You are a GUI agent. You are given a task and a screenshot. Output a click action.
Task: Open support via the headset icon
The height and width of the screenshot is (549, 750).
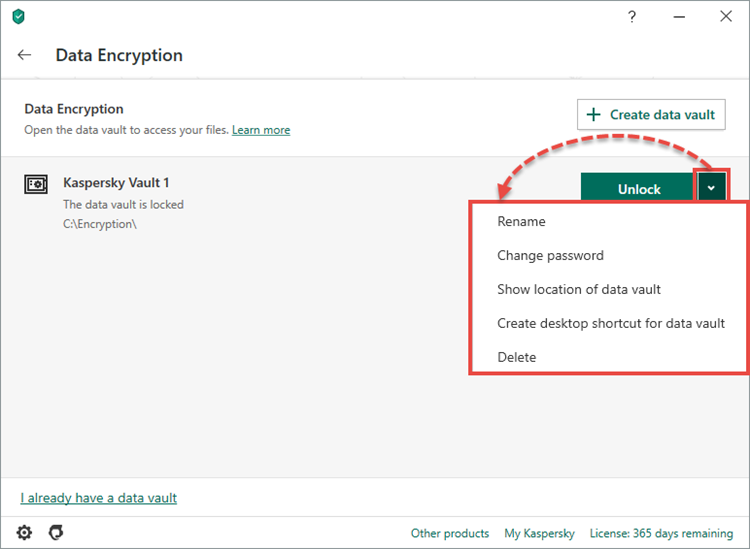57,532
